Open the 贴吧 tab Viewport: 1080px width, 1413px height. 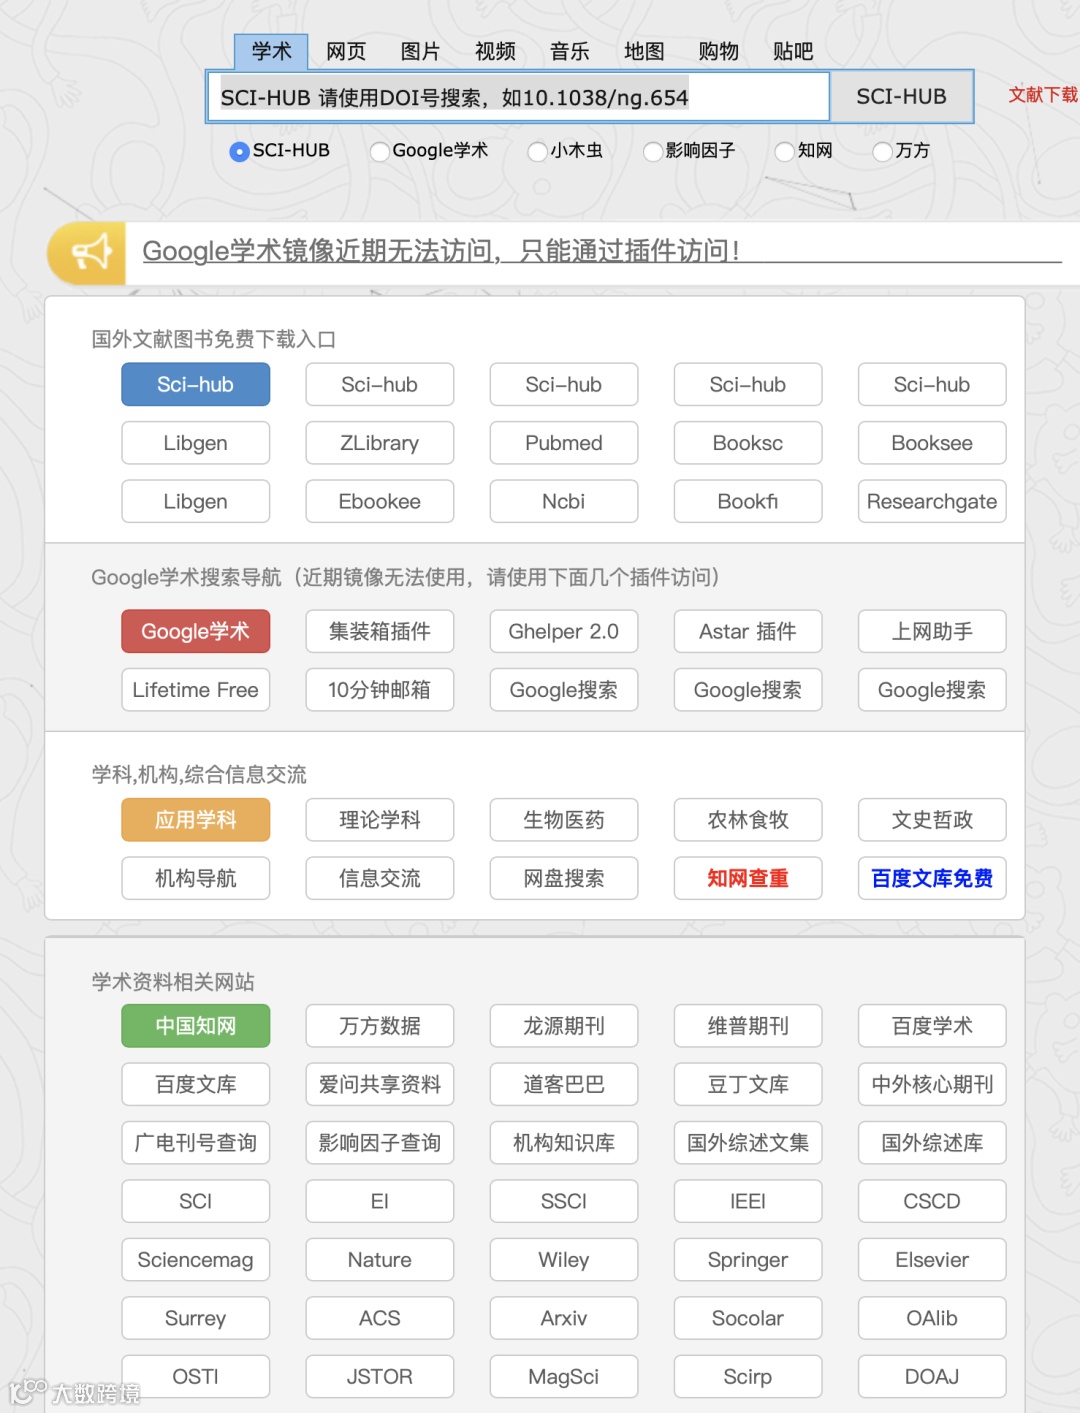point(793,51)
